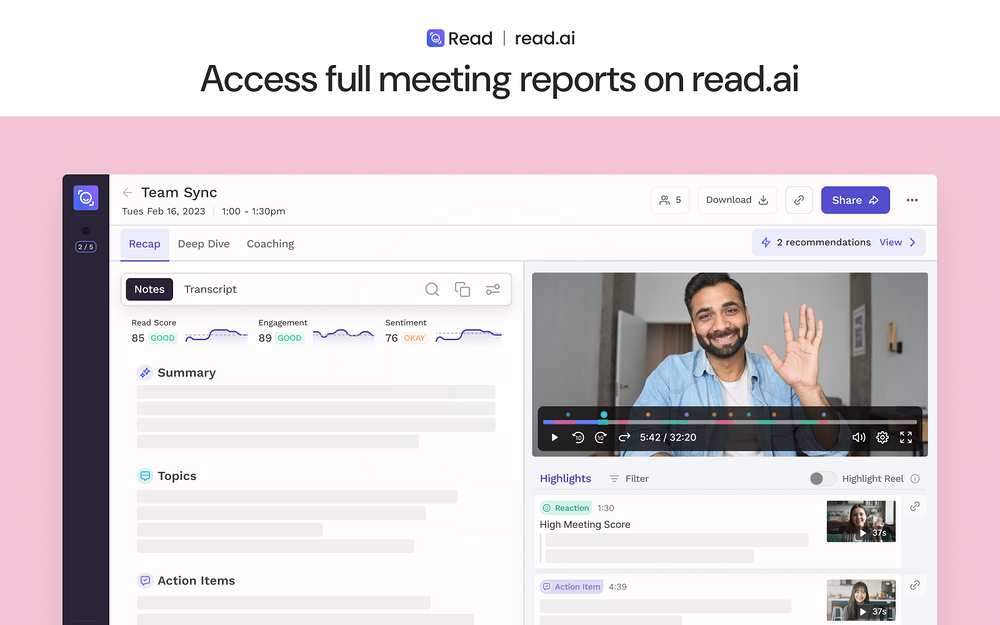Screen dimensions: 1000x625
Task: Download the meeting report
Action: pos(737,200)
